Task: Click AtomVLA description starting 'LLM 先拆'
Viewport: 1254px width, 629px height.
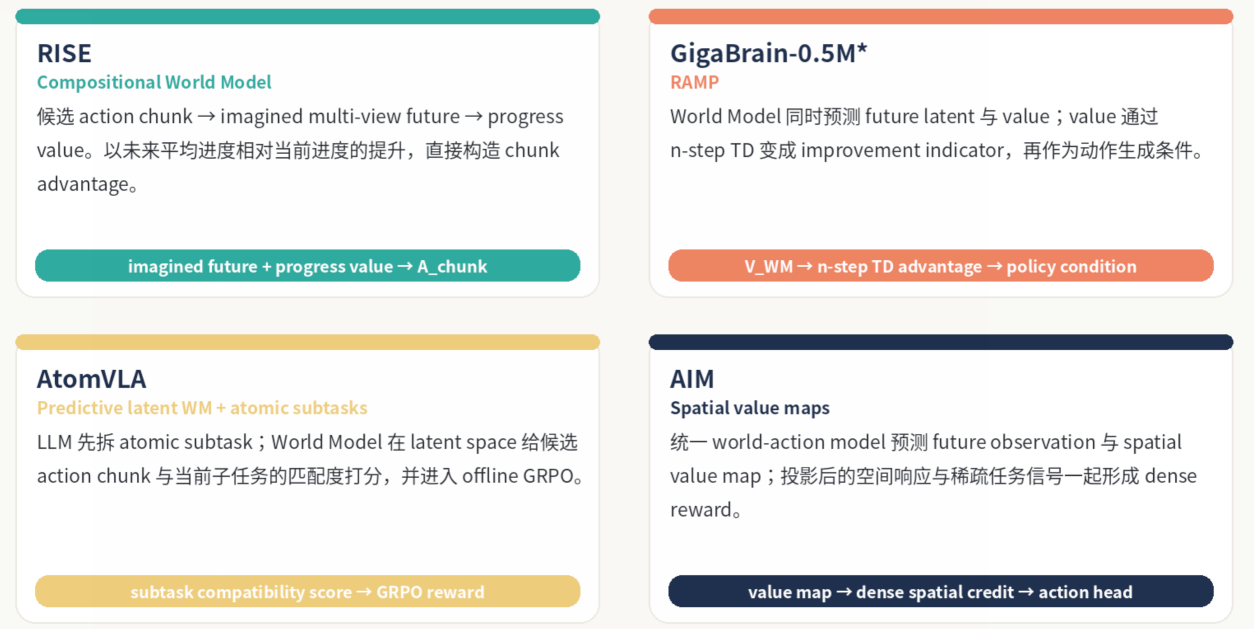Action: (311, 459)
